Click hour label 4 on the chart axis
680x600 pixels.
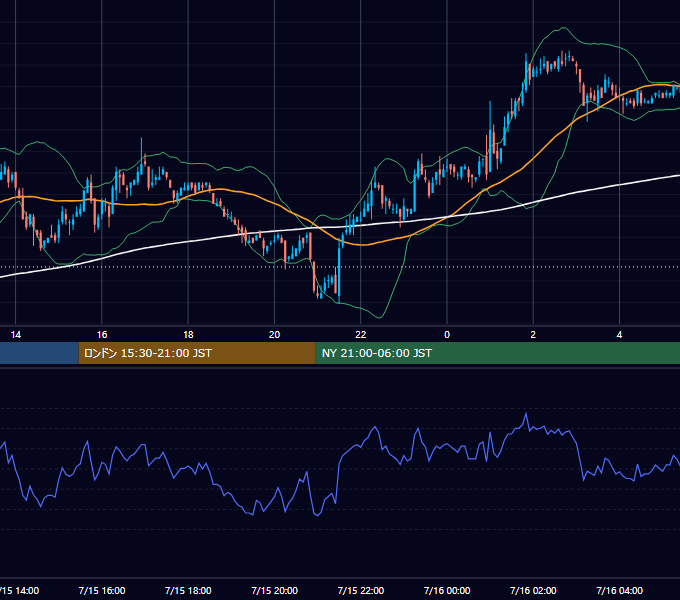point(620,335)
